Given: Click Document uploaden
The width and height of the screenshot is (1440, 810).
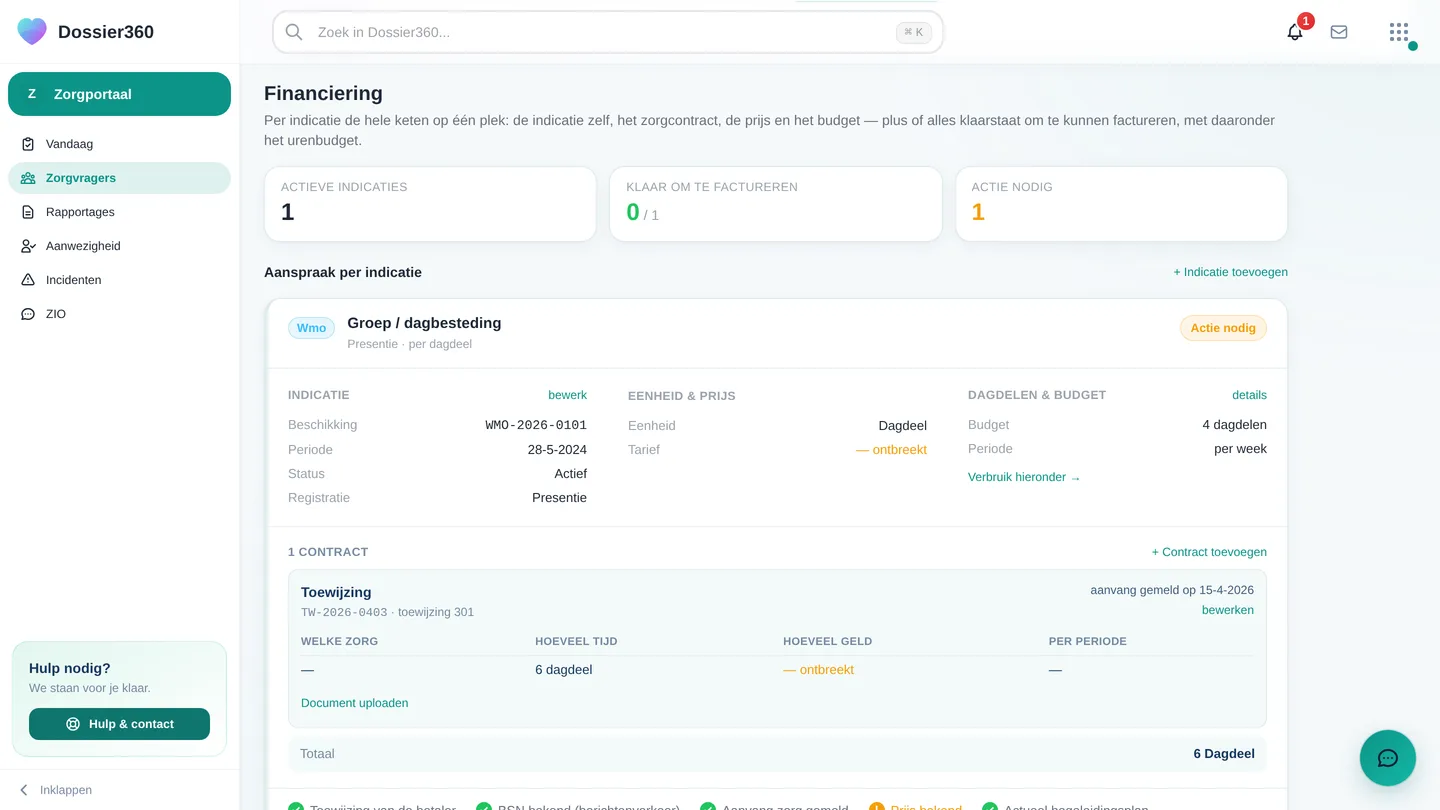Looking at the screenshot, I should click(x=354, y=703).
